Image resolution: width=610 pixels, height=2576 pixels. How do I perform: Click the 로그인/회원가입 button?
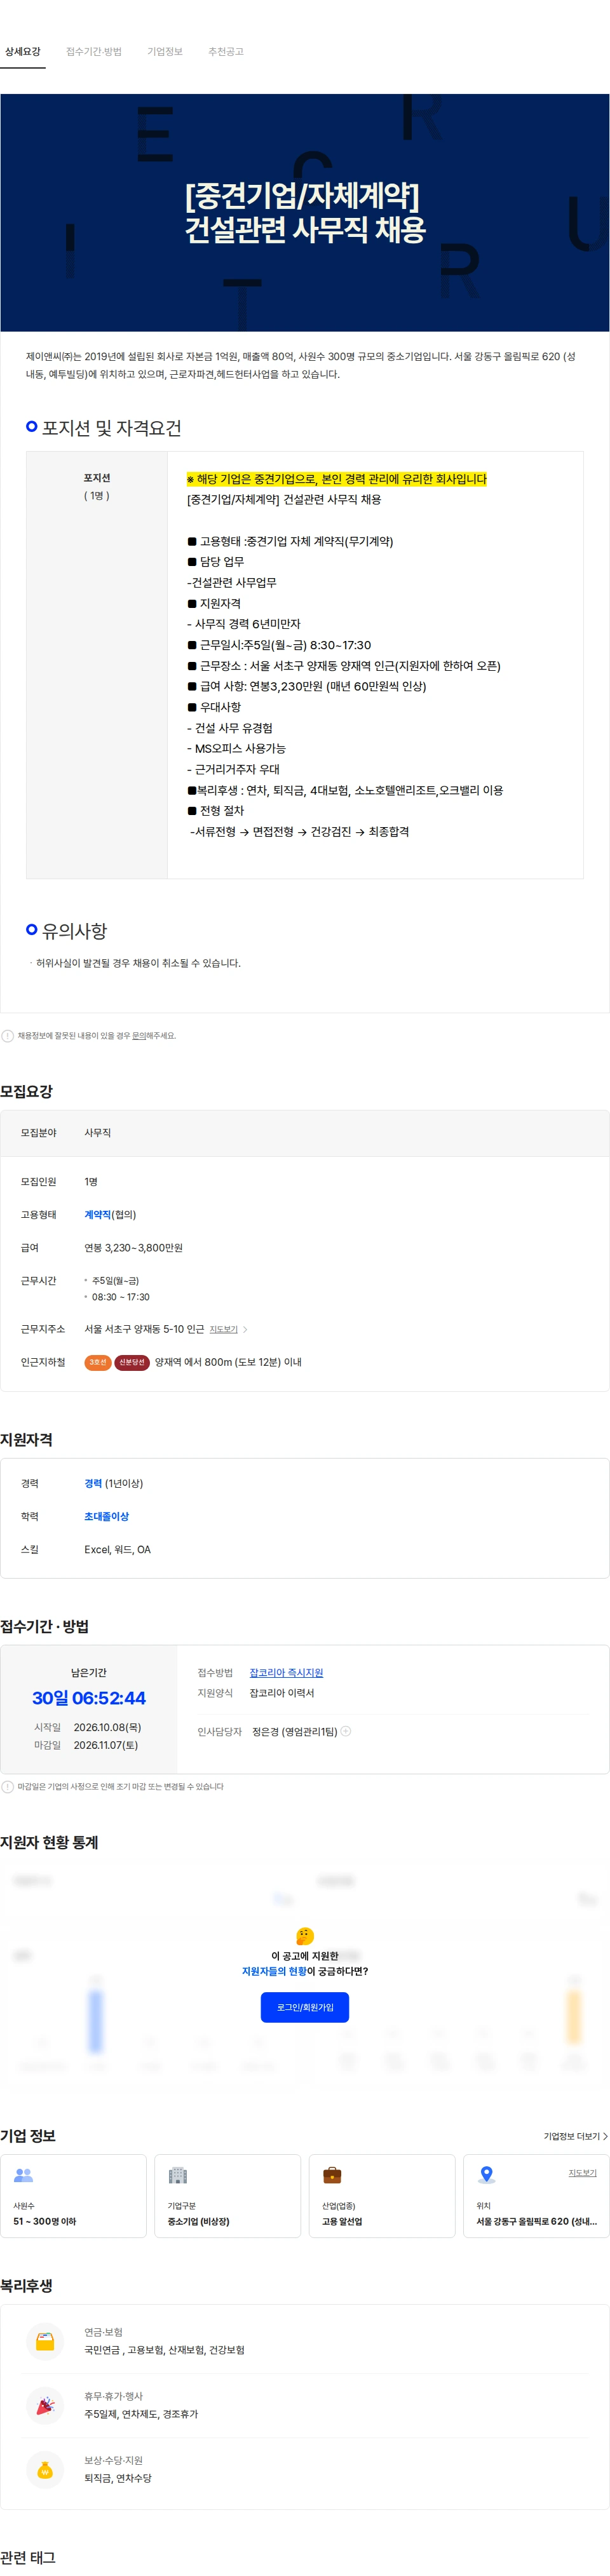pos(305,2007)
